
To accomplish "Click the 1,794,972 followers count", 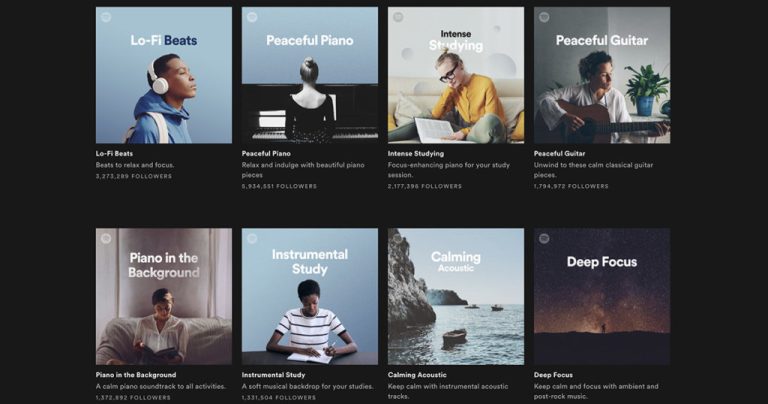I will pos(571,186).
